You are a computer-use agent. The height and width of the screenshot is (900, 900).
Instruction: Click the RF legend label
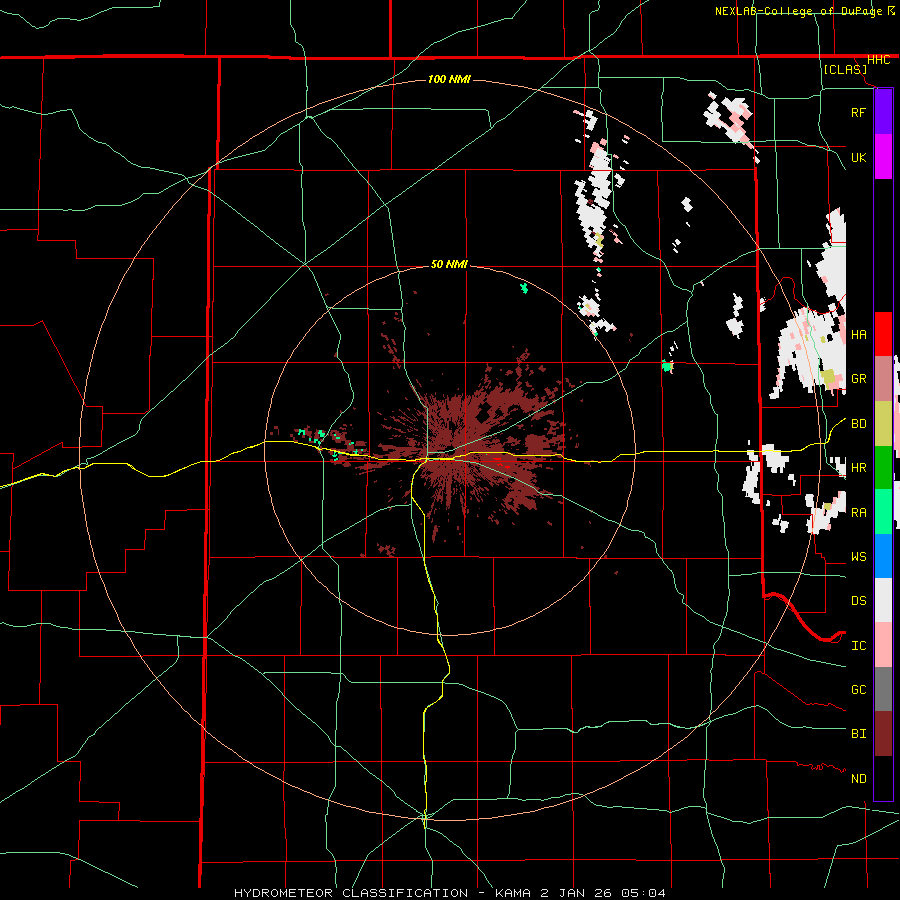pos(858,112)
